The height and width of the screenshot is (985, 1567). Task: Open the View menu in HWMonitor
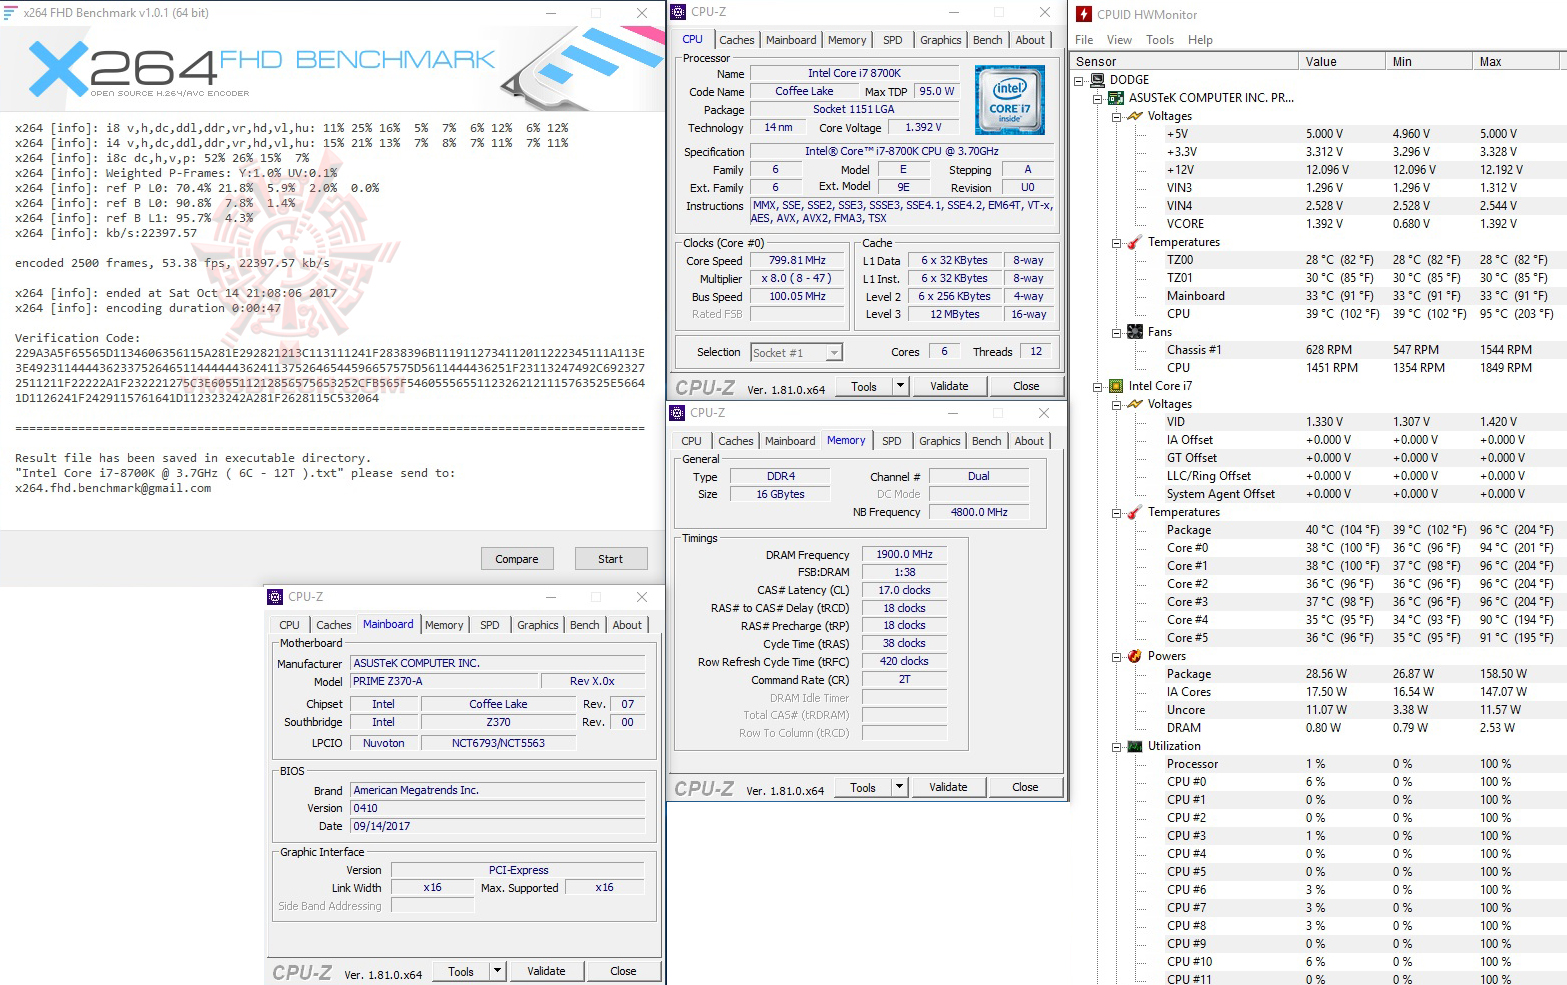(x=1119, y=40)
